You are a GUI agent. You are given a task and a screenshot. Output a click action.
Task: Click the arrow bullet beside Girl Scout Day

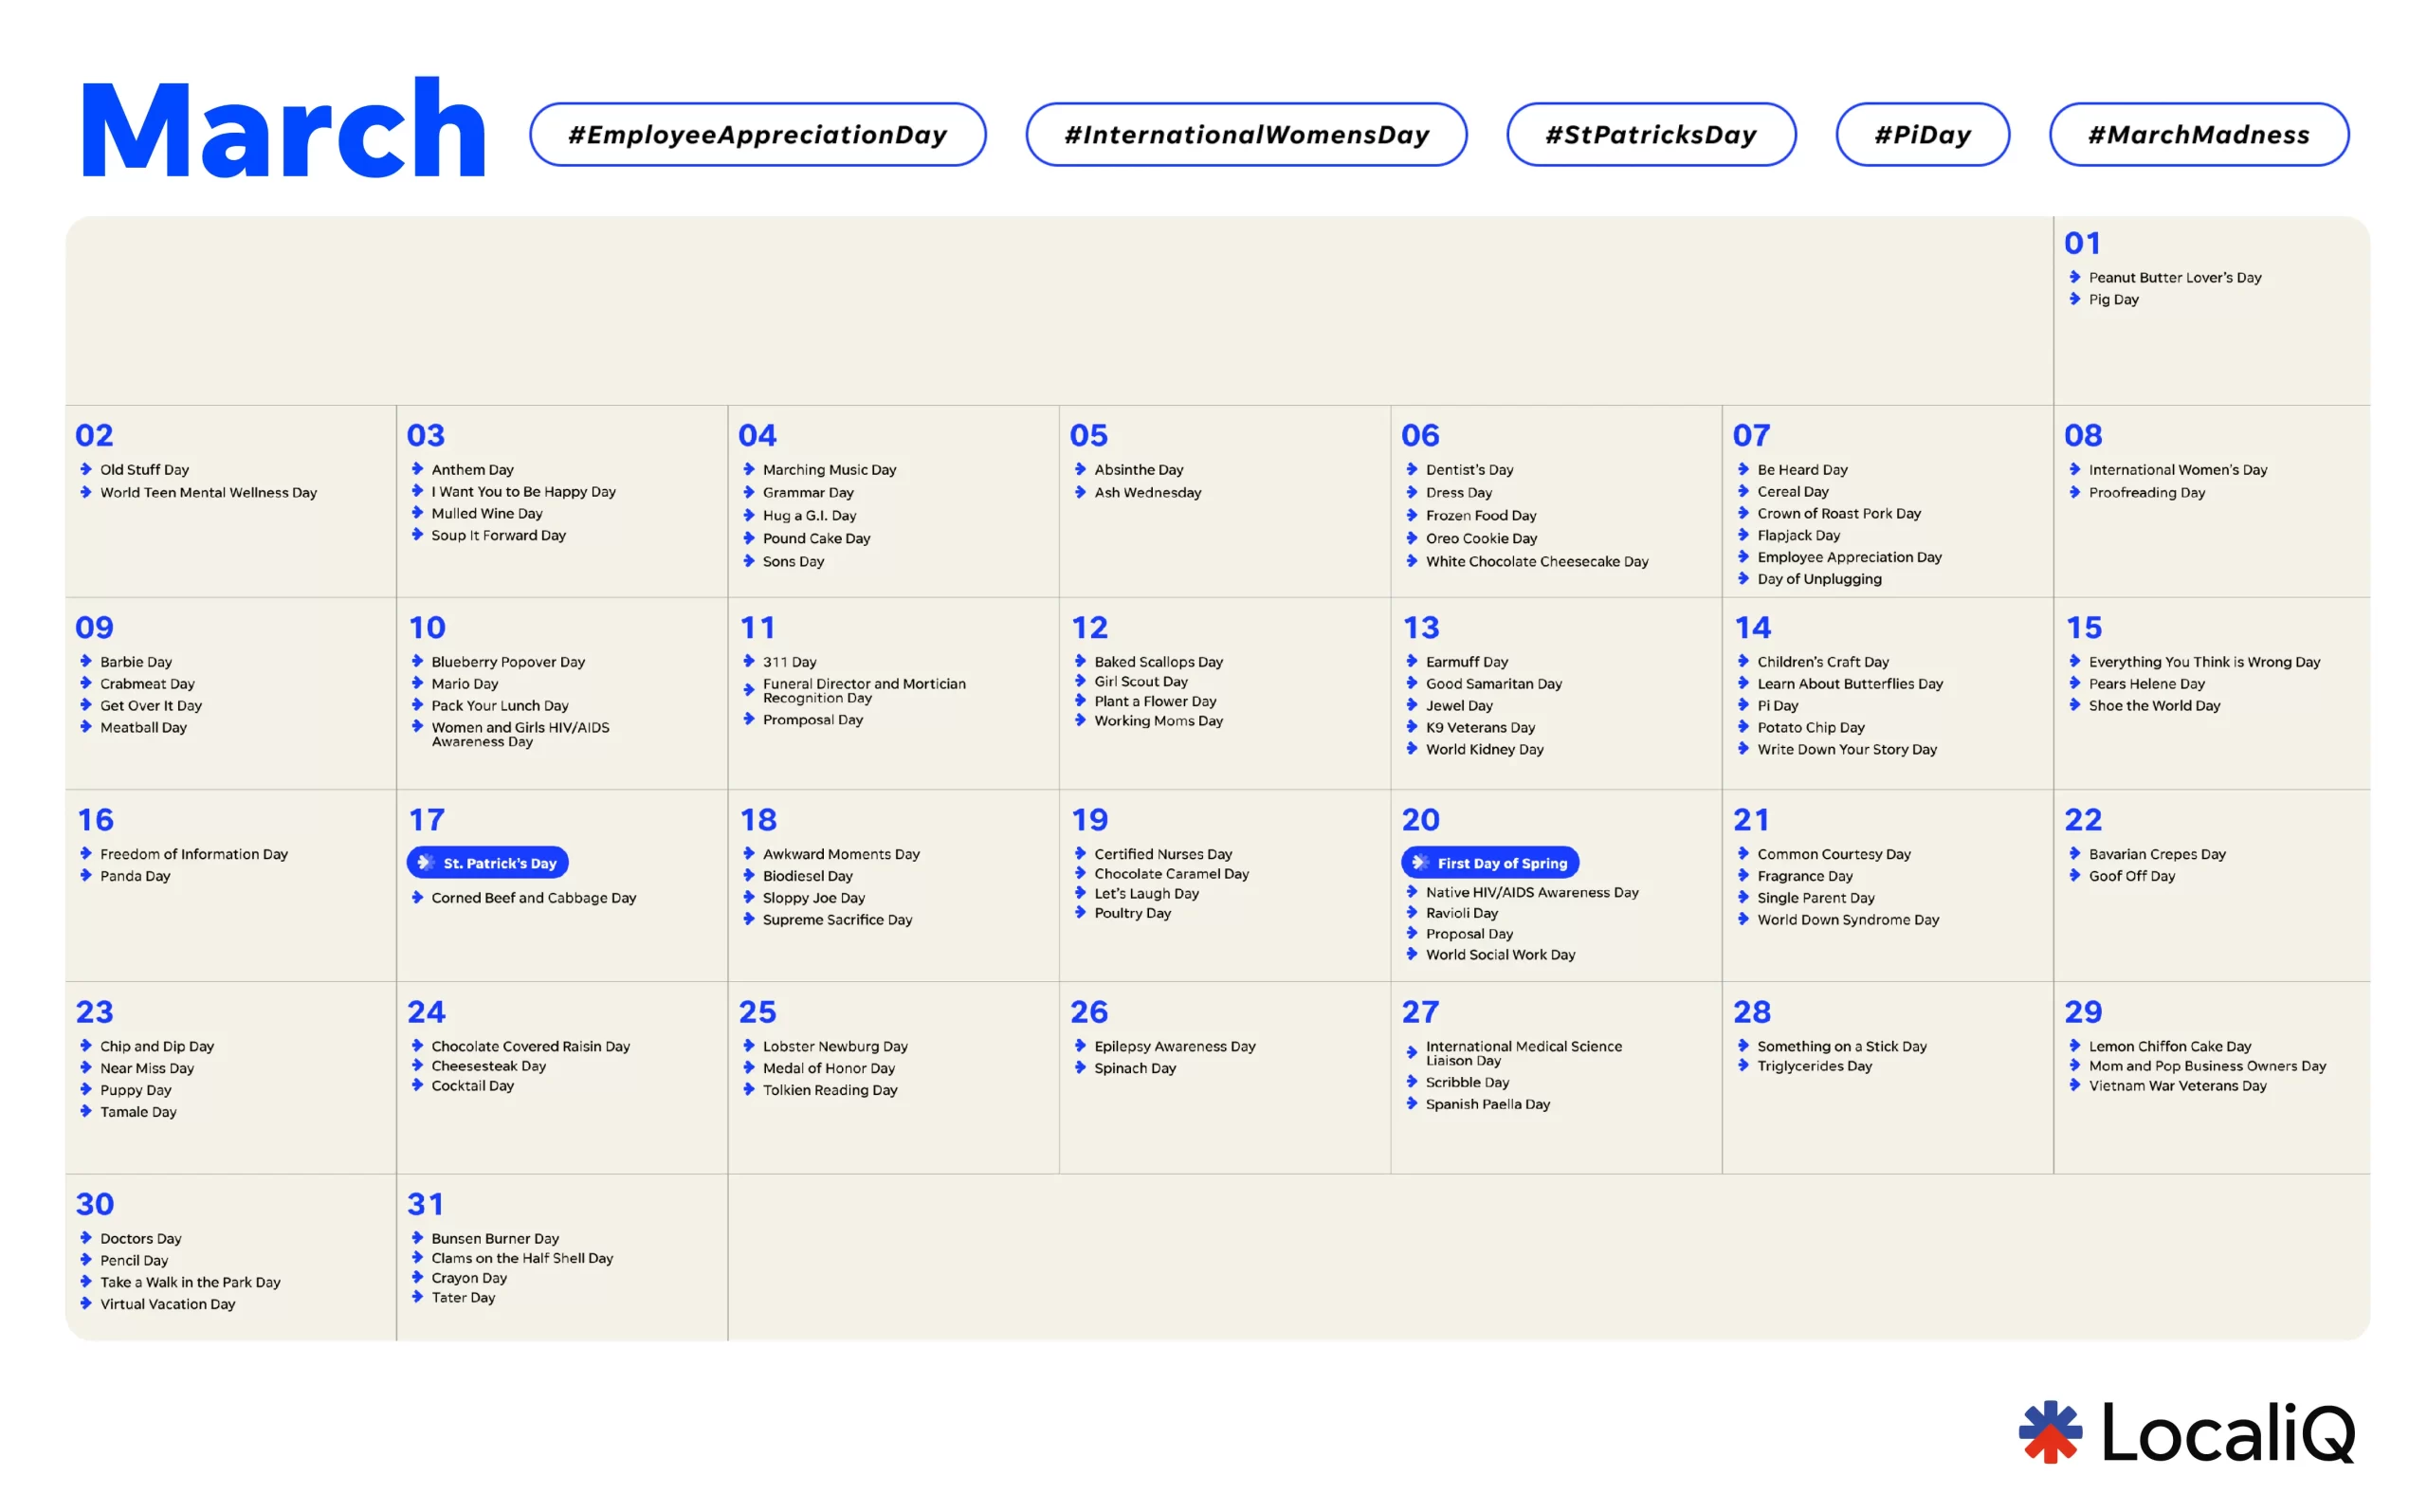(1080, 681)
